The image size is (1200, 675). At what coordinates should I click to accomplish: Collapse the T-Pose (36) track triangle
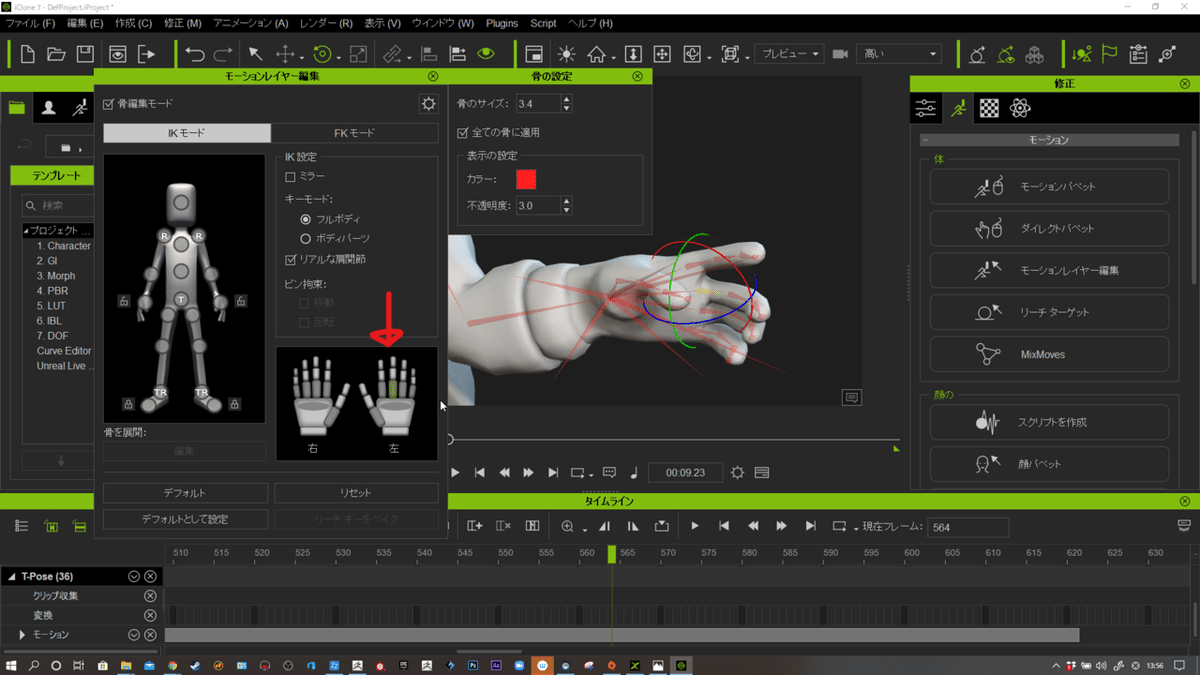[12, 576]
